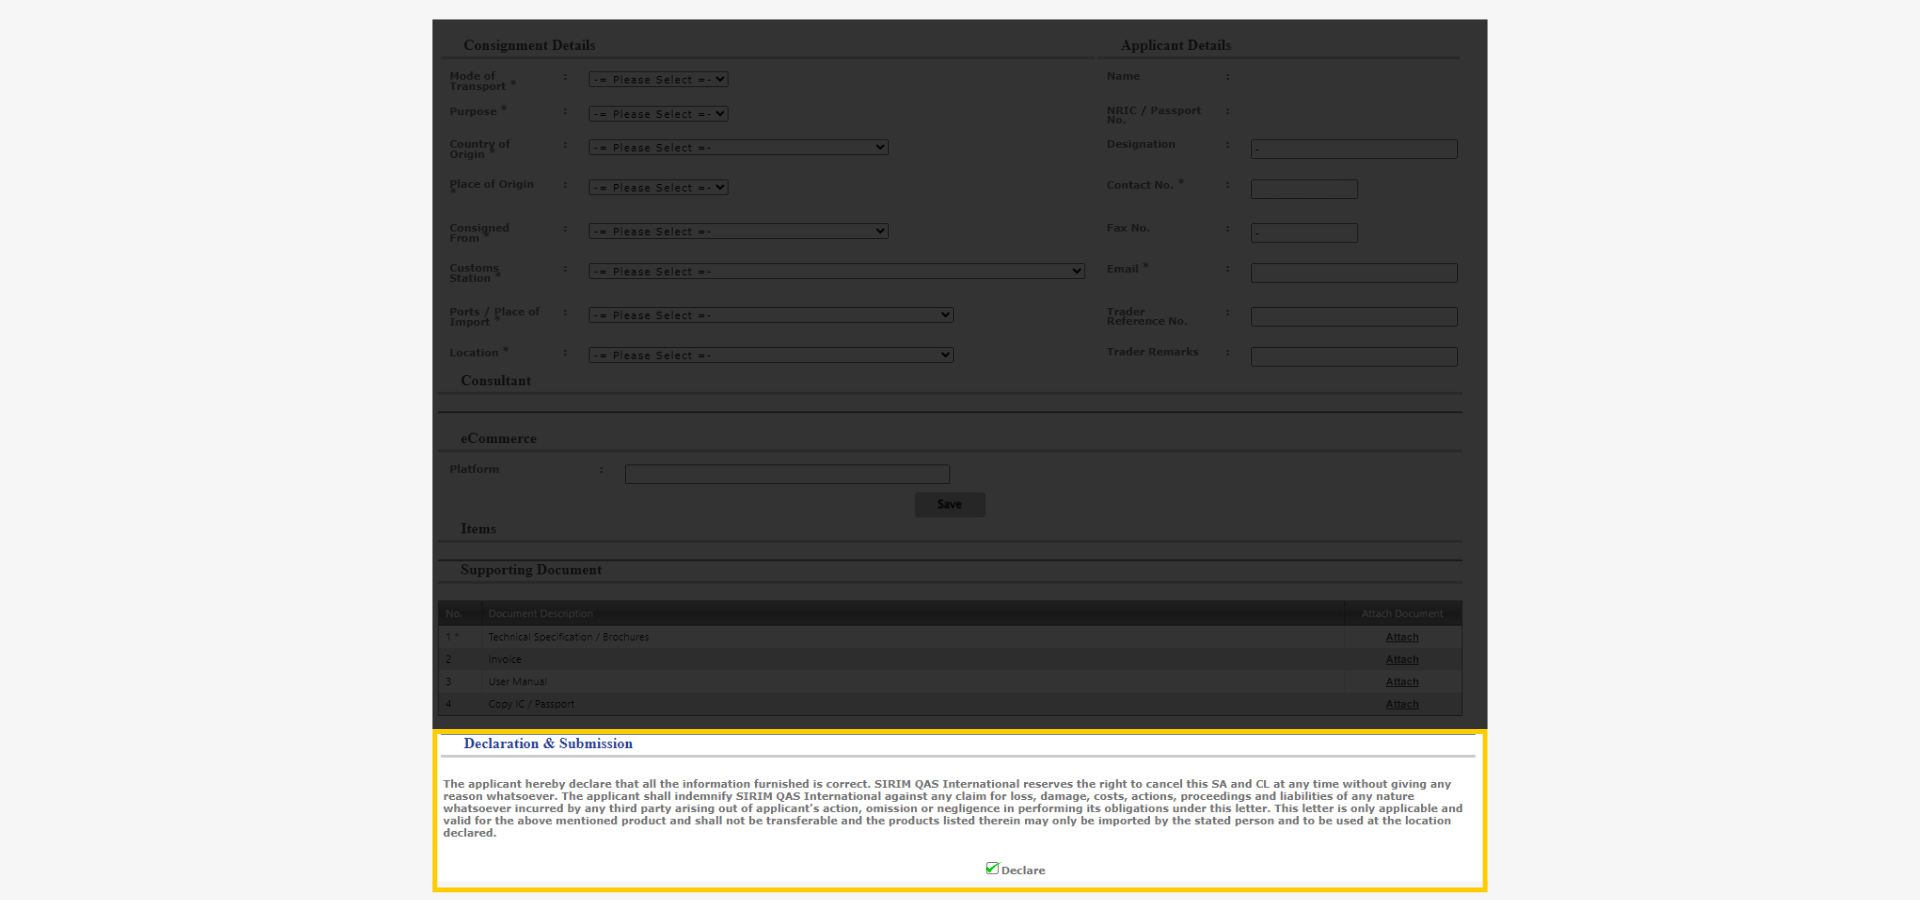Screen dimensions: 1920x900
Task: Click the Contact No. input field
Action: [x=1303, y=188]
